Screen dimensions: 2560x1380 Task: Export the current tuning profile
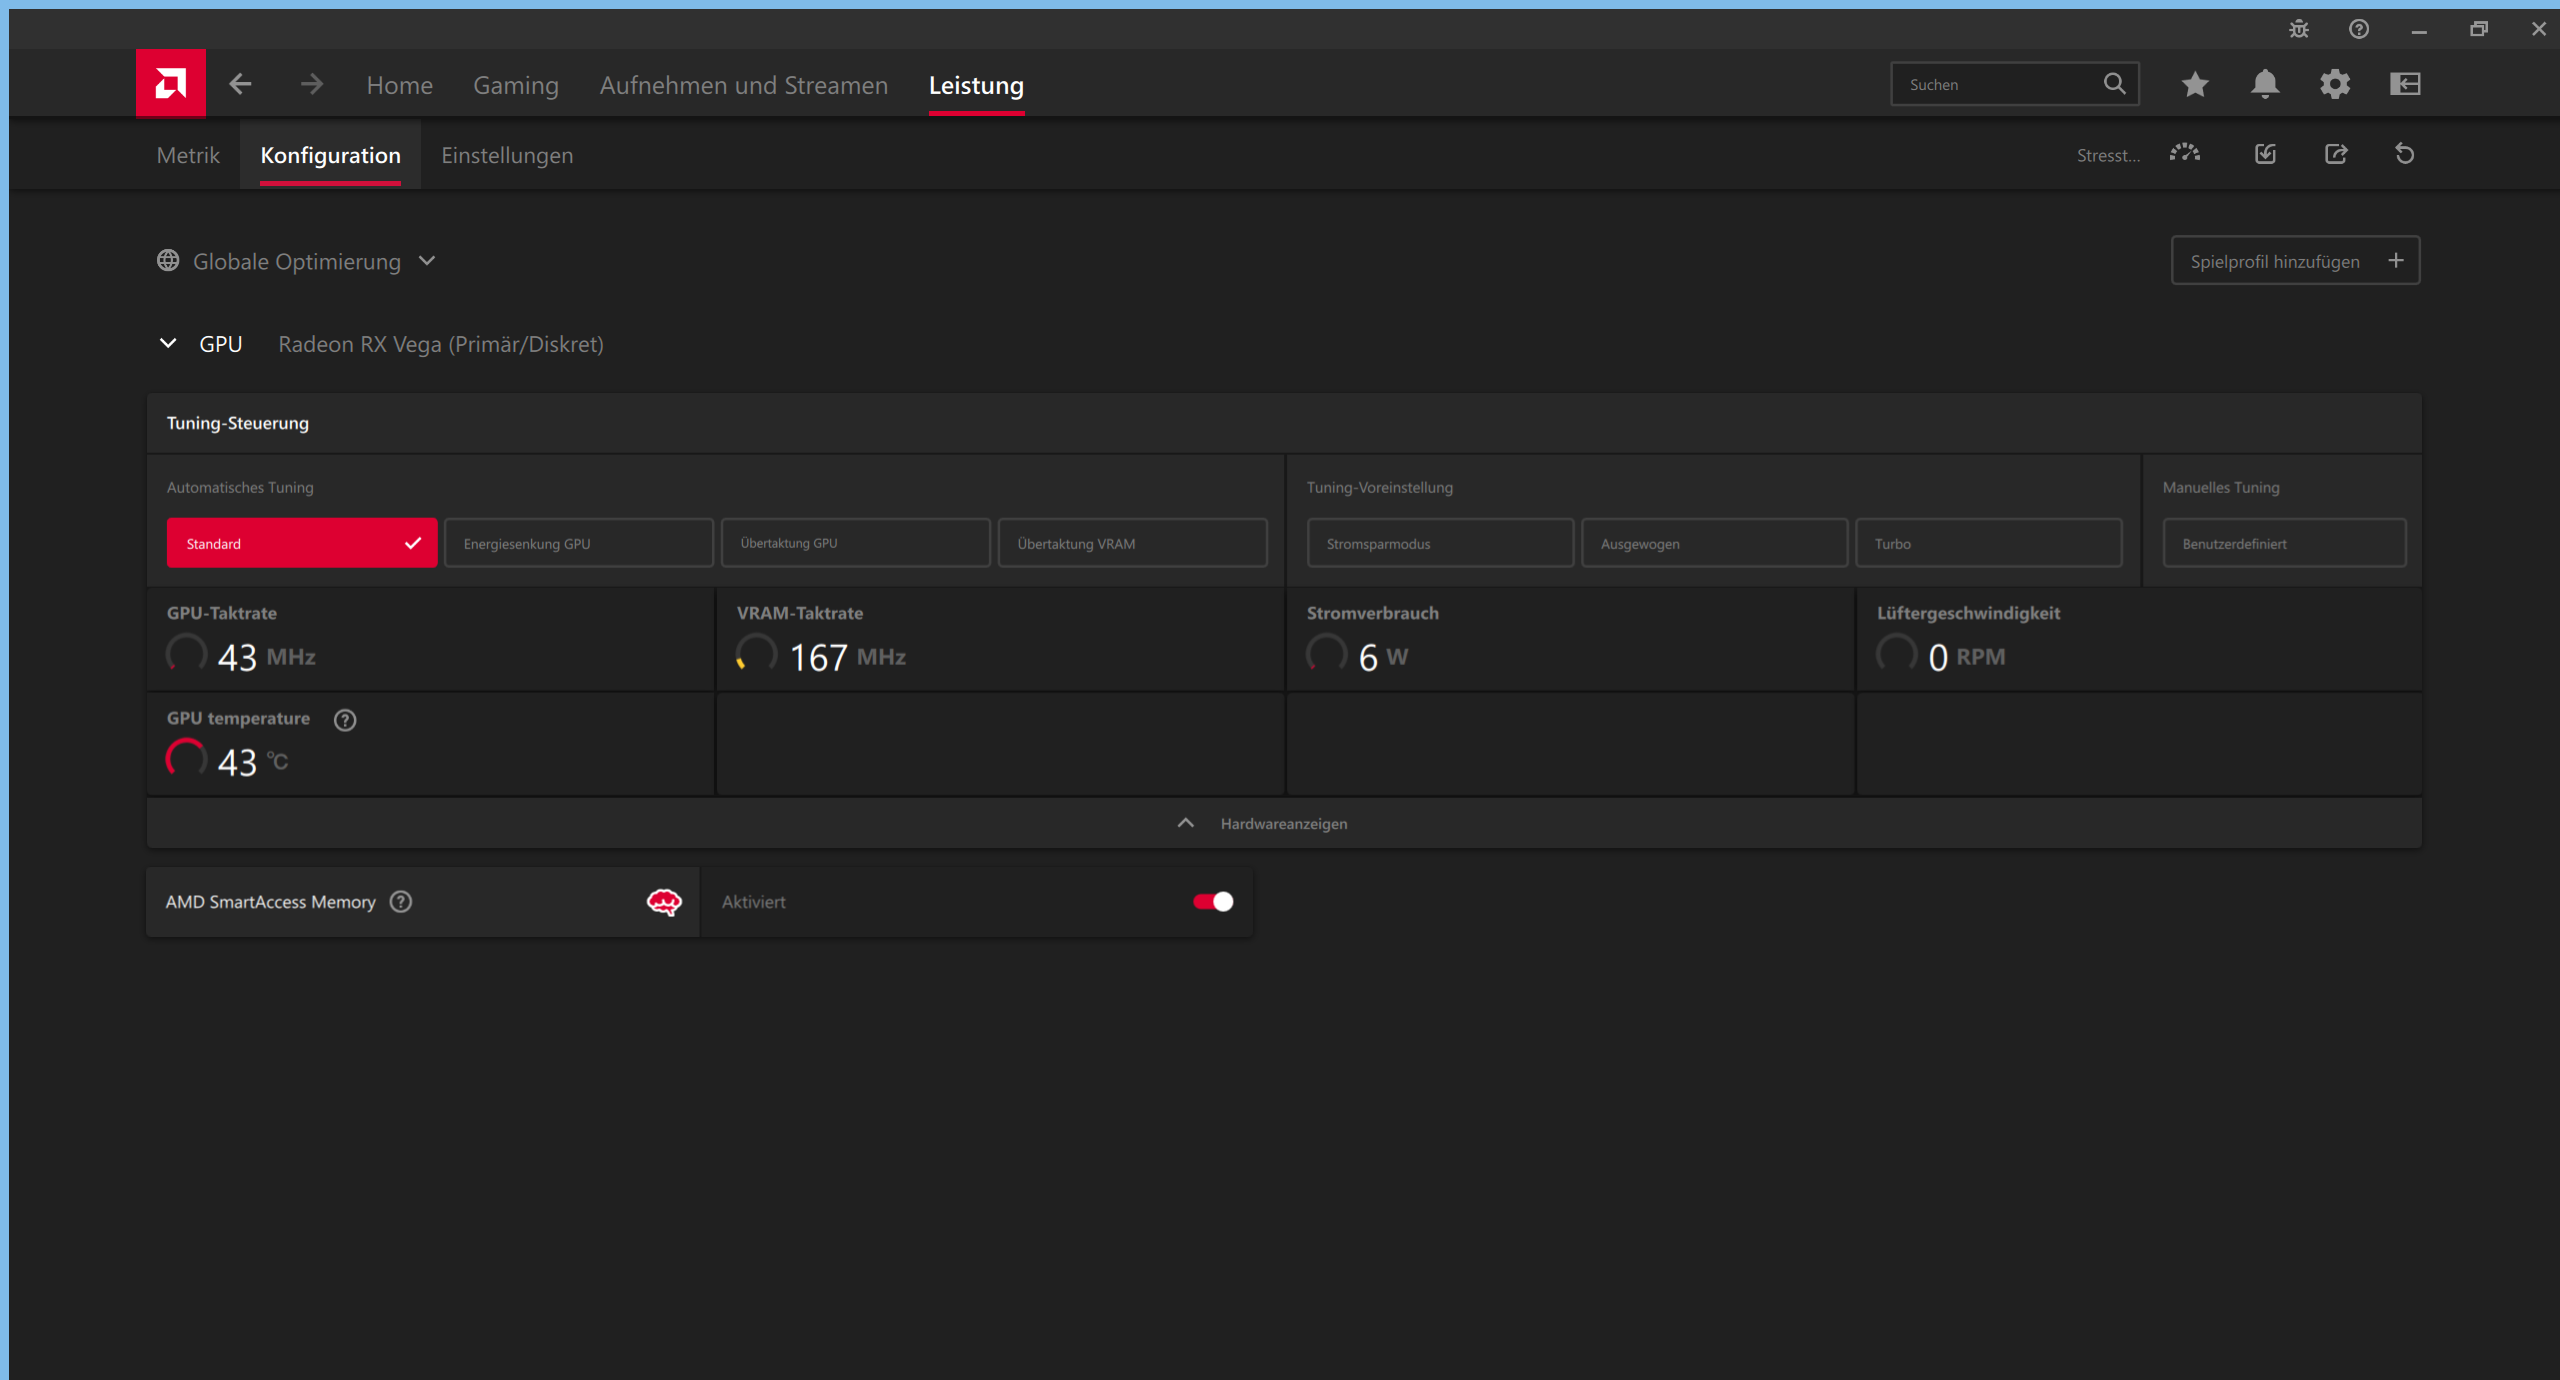2337,154
